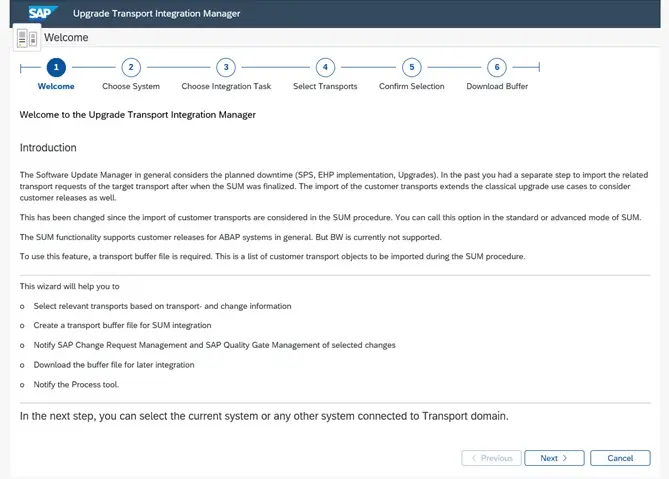669x479 pixels.
Task: Click the Select Transports step label
Action: pyautogui.click(x=325, y=86)
